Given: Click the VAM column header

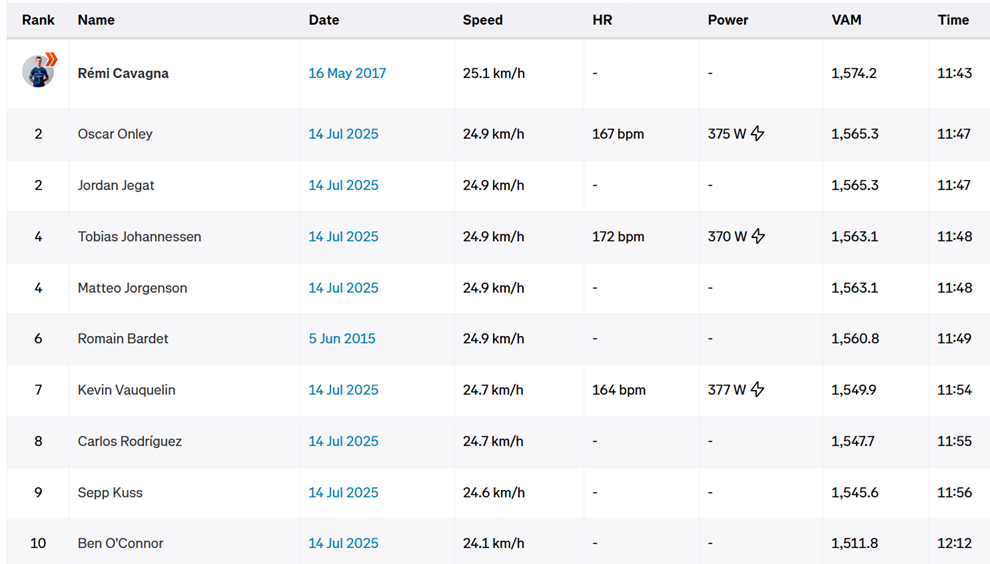Looking at the screenshot, I should tap(846, 20).
